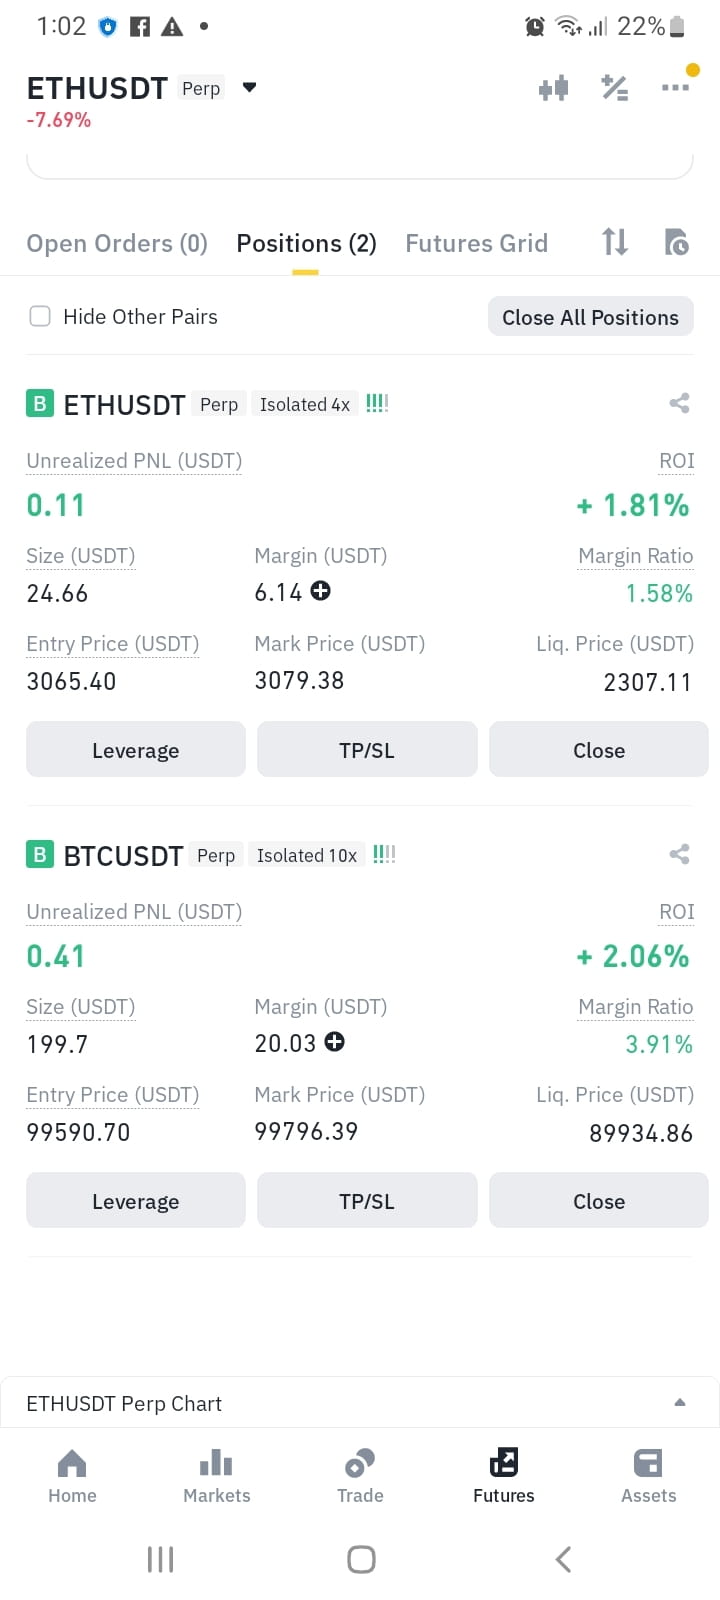The height and width of the screenshot is (1600, 720).
Task: Open TP/SL for the BTCUSDT position
Action: [367, 1200]
